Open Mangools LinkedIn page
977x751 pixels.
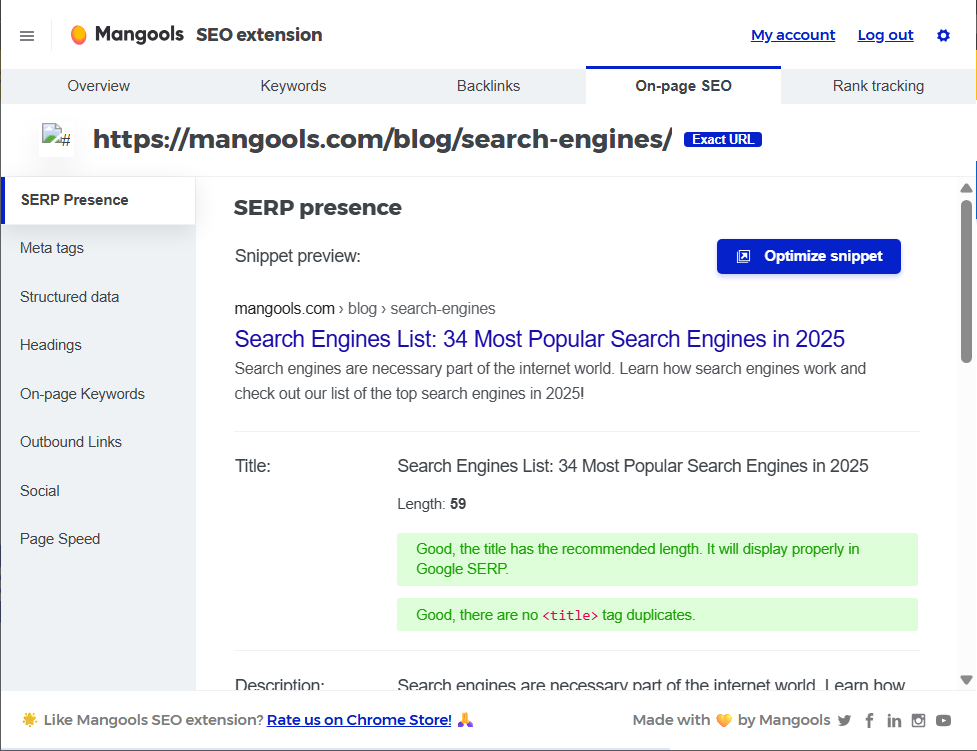pos(894,720)
